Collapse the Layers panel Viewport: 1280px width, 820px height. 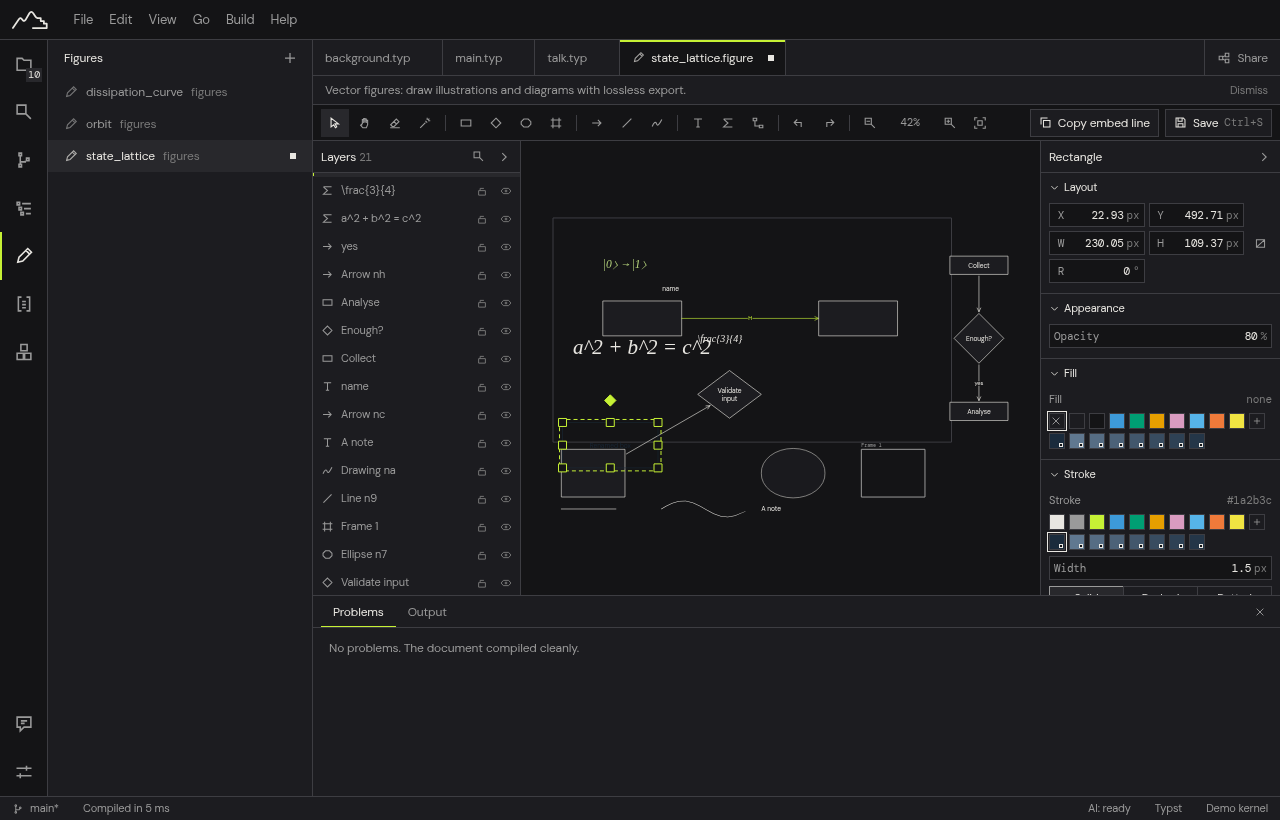pos(504,157)
